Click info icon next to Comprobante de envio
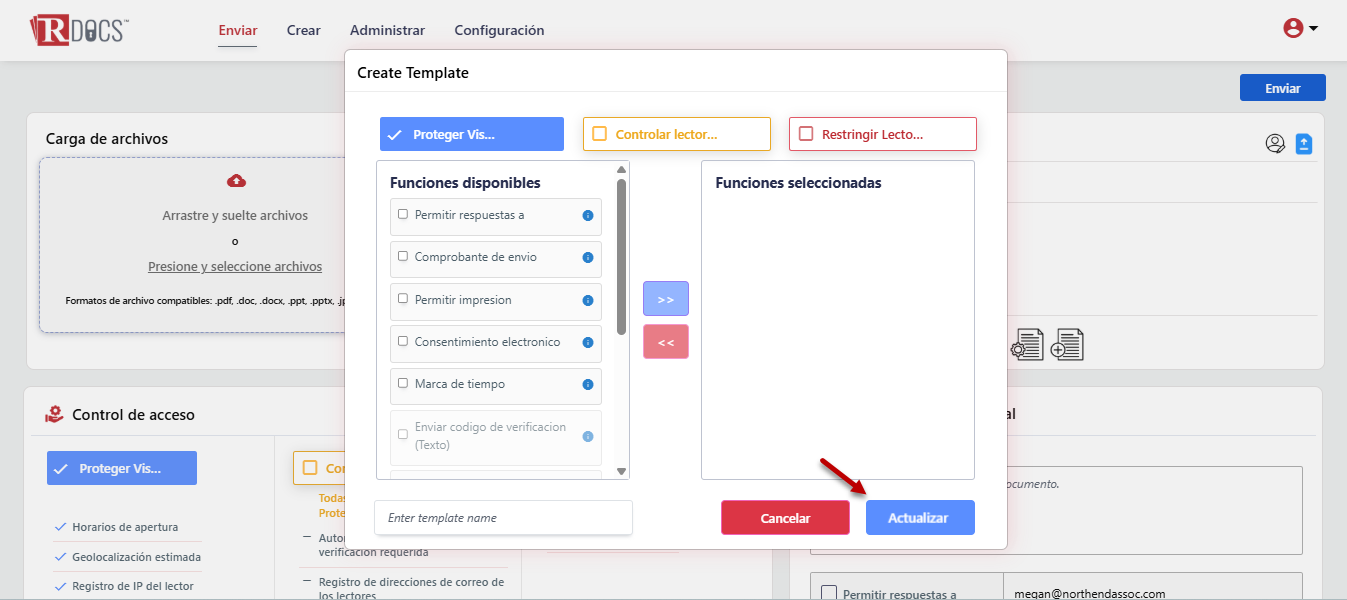The height and width of the screenshot is (600, 1347). 588,258
